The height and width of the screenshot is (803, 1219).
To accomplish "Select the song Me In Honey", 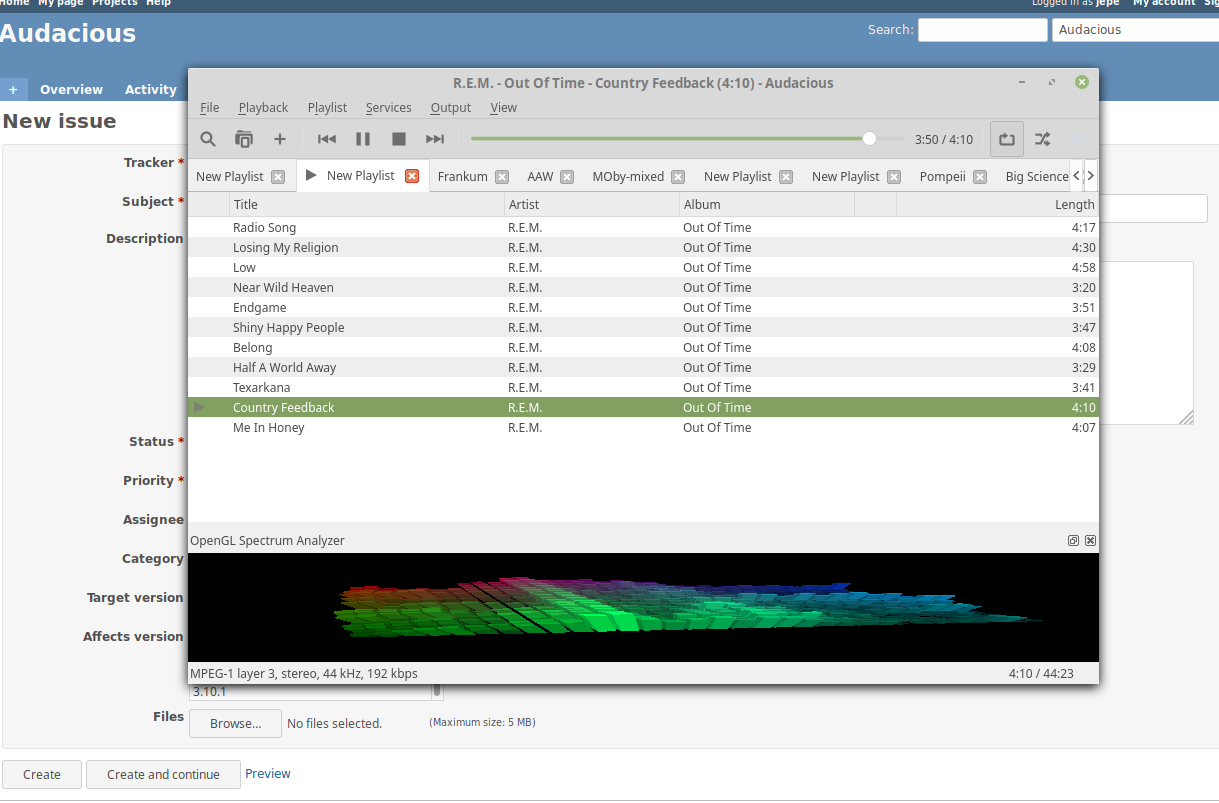I will click(643, 427).
